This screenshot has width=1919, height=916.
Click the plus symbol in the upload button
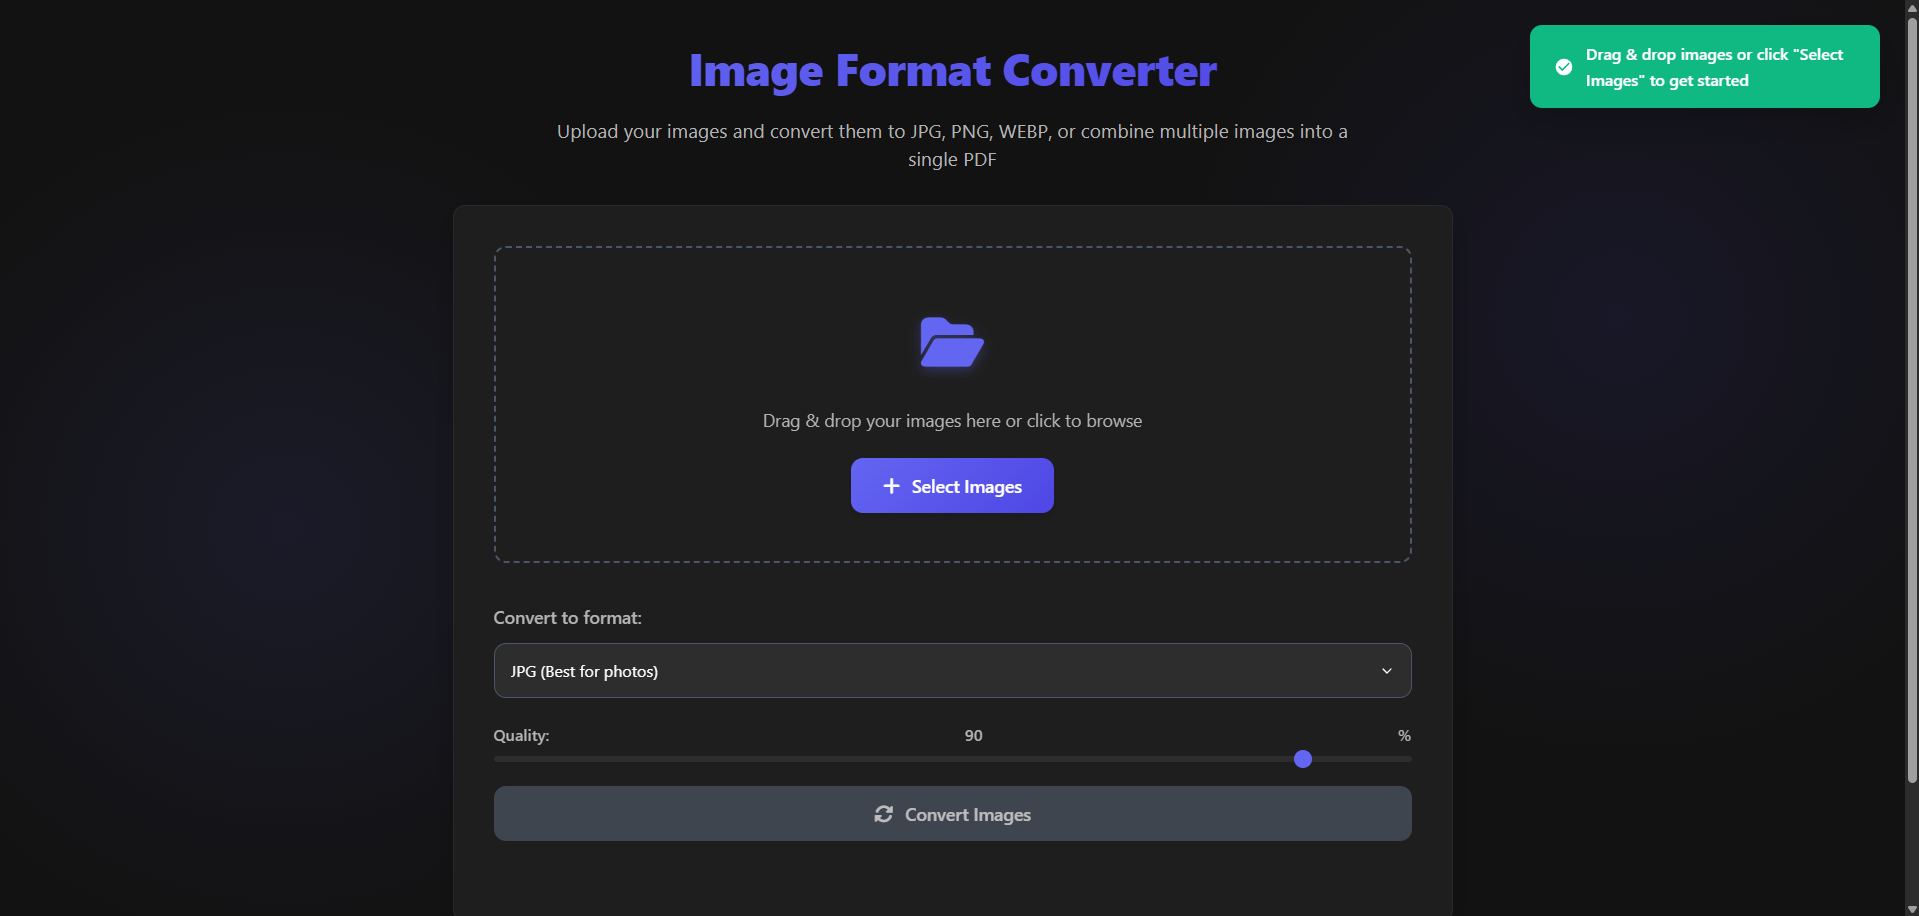coord(890,485)
